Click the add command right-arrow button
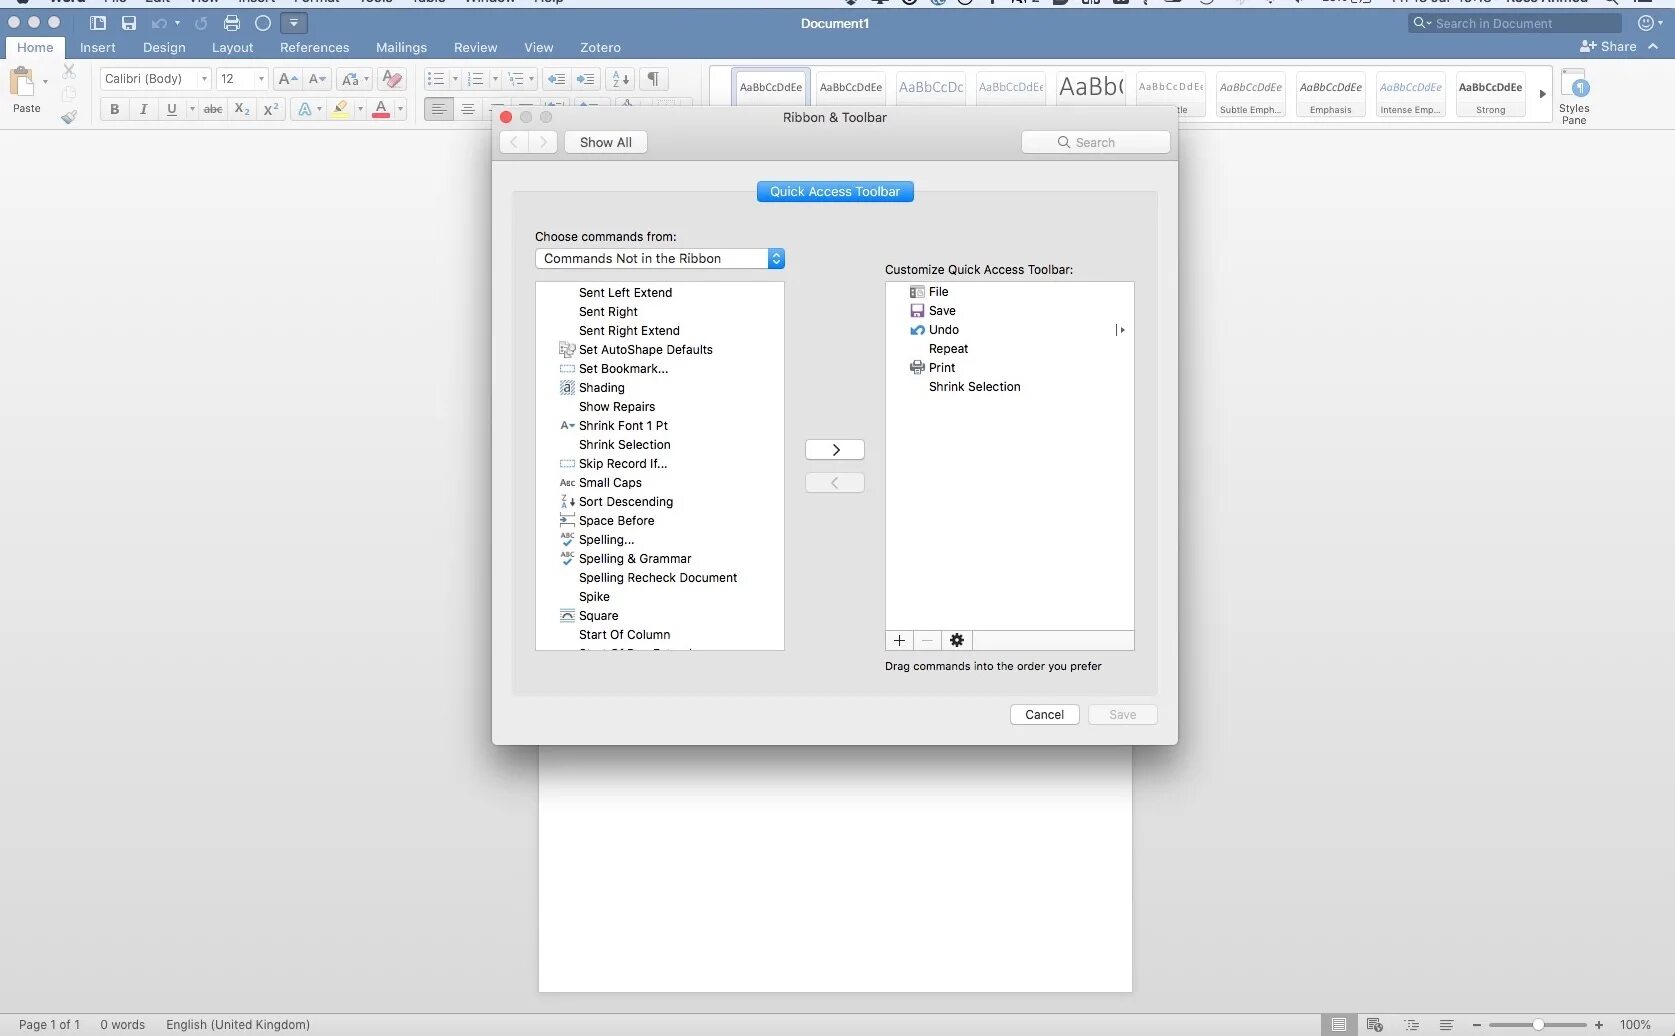Viewport: 1675px width, 1036px height. tap(835, 450)
